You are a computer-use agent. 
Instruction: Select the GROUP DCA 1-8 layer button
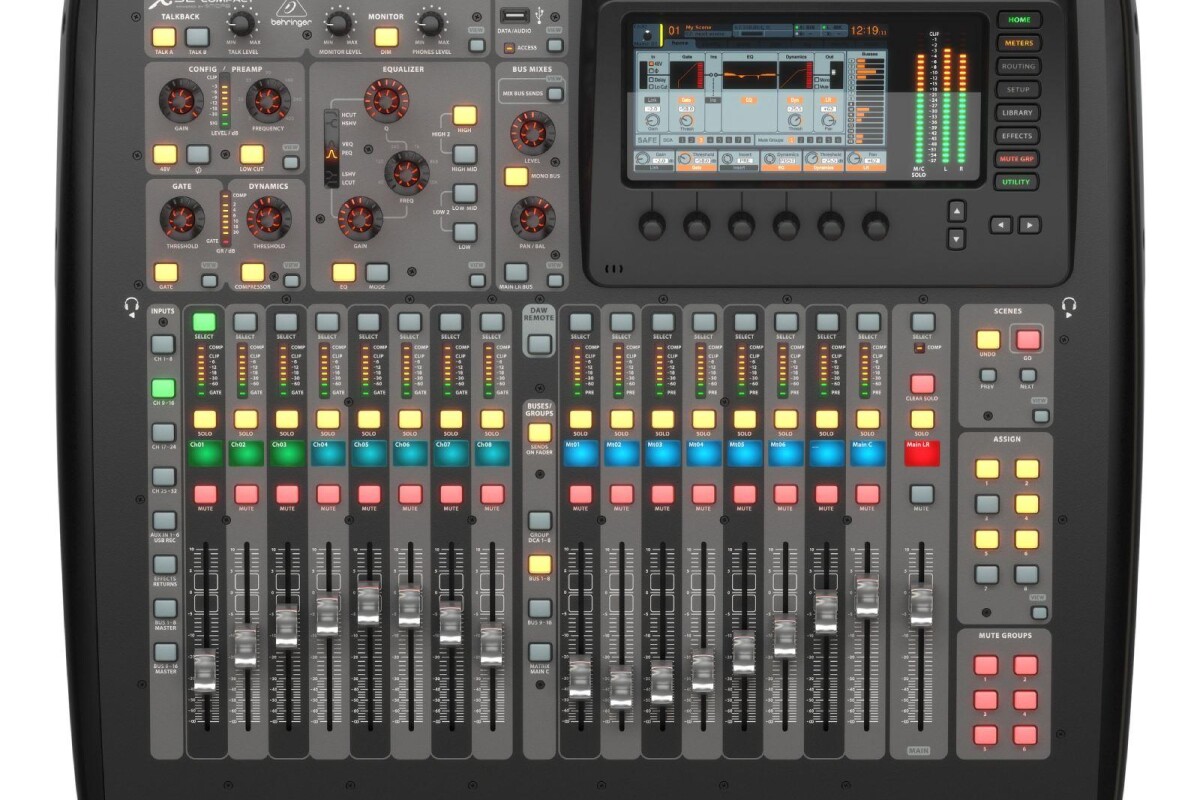540,520
